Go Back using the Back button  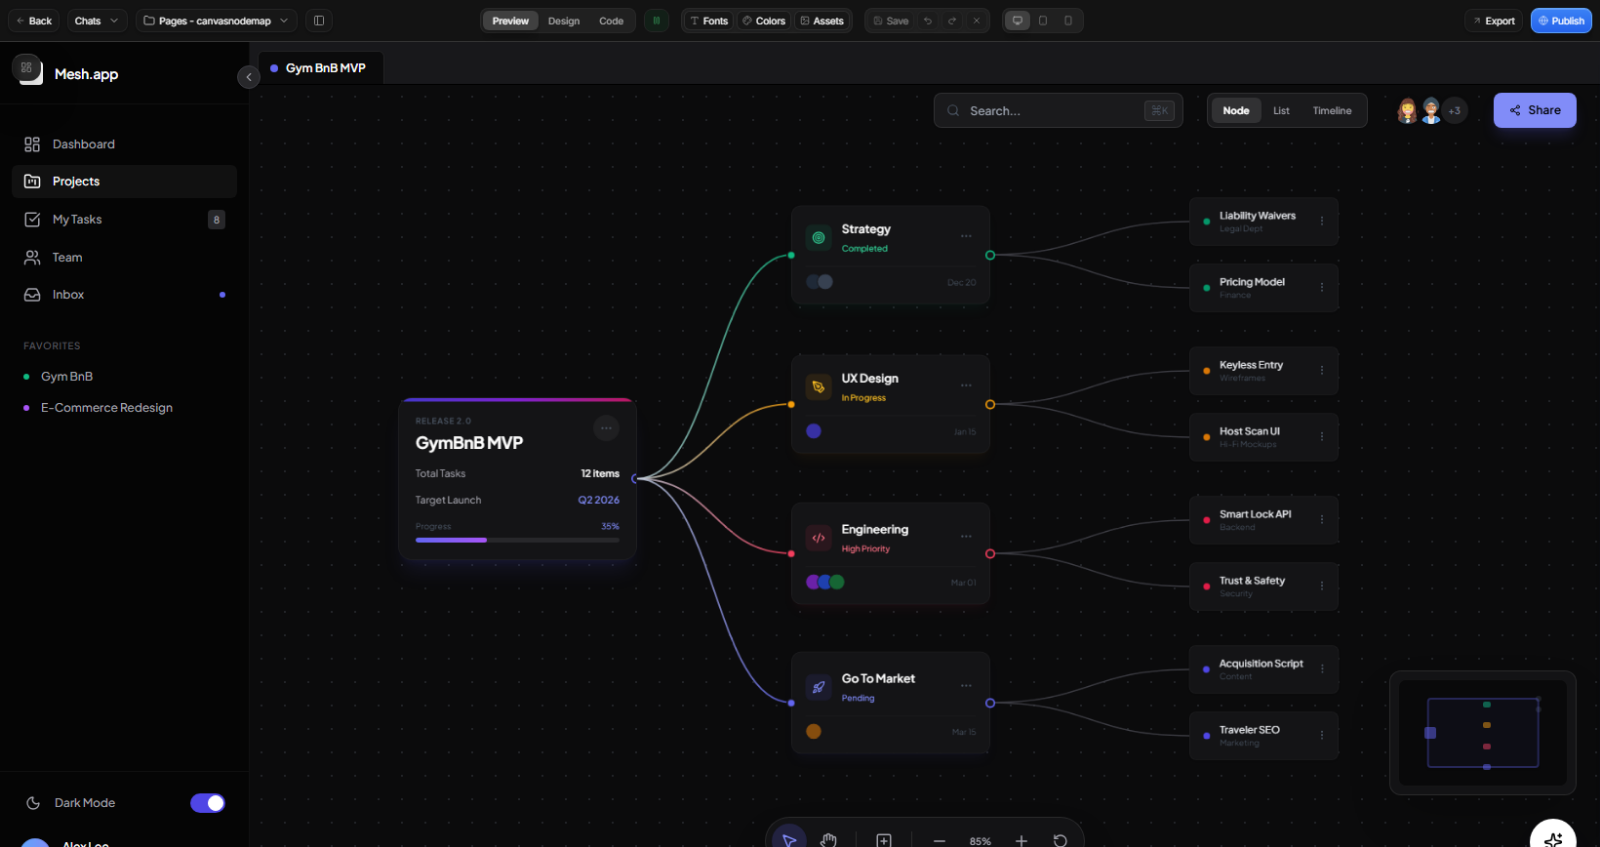33,20
